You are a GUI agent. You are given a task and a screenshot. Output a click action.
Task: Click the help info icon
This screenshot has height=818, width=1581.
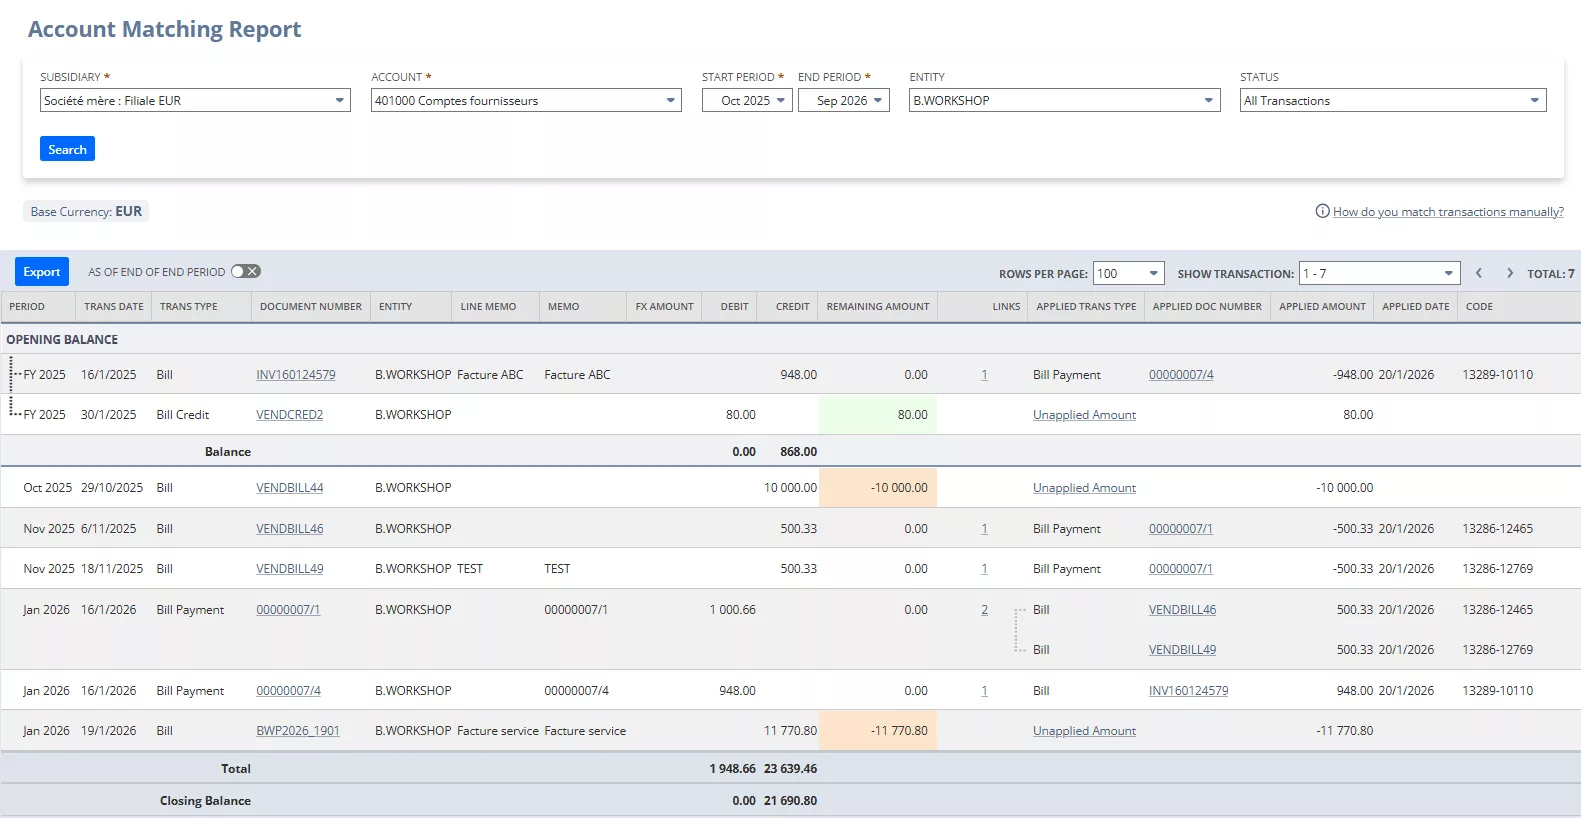pyautogui.click(x=1322, y=211)
